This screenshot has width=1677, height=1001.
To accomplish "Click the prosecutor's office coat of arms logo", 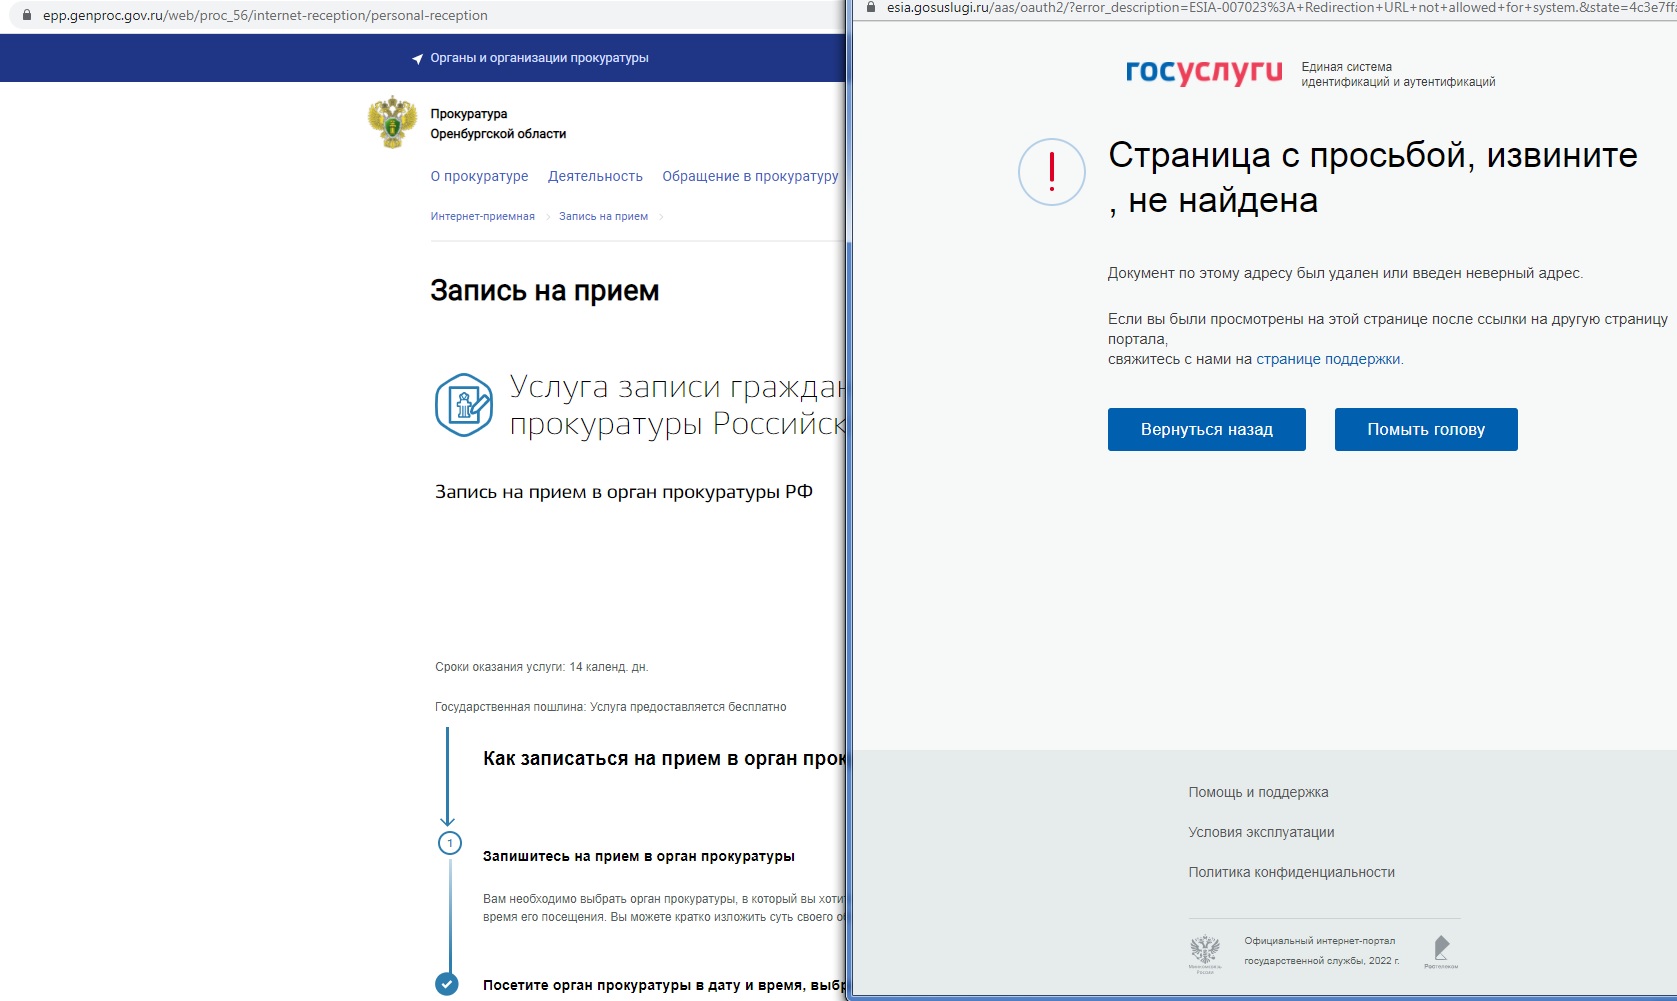I will click(392, 123).
